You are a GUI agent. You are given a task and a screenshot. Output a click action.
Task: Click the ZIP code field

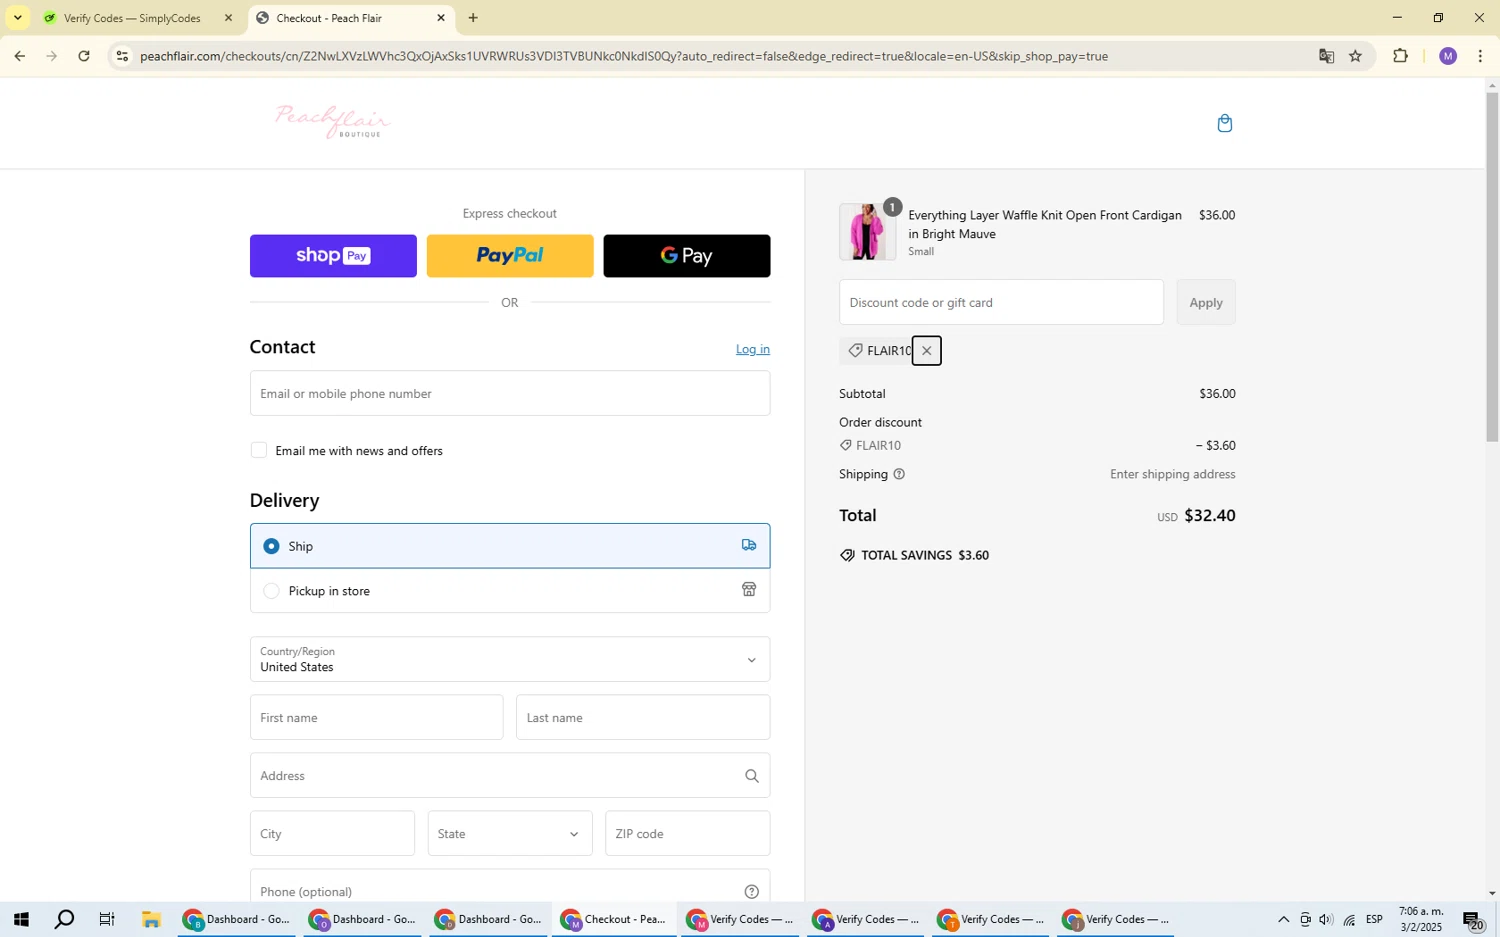[688, 833]
